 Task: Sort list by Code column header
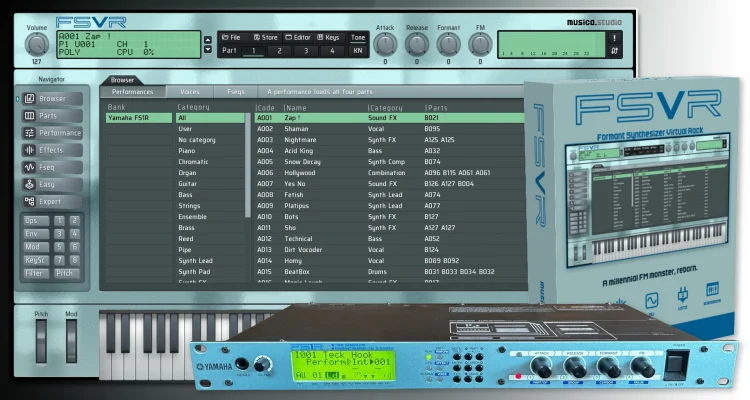[266, 108]
